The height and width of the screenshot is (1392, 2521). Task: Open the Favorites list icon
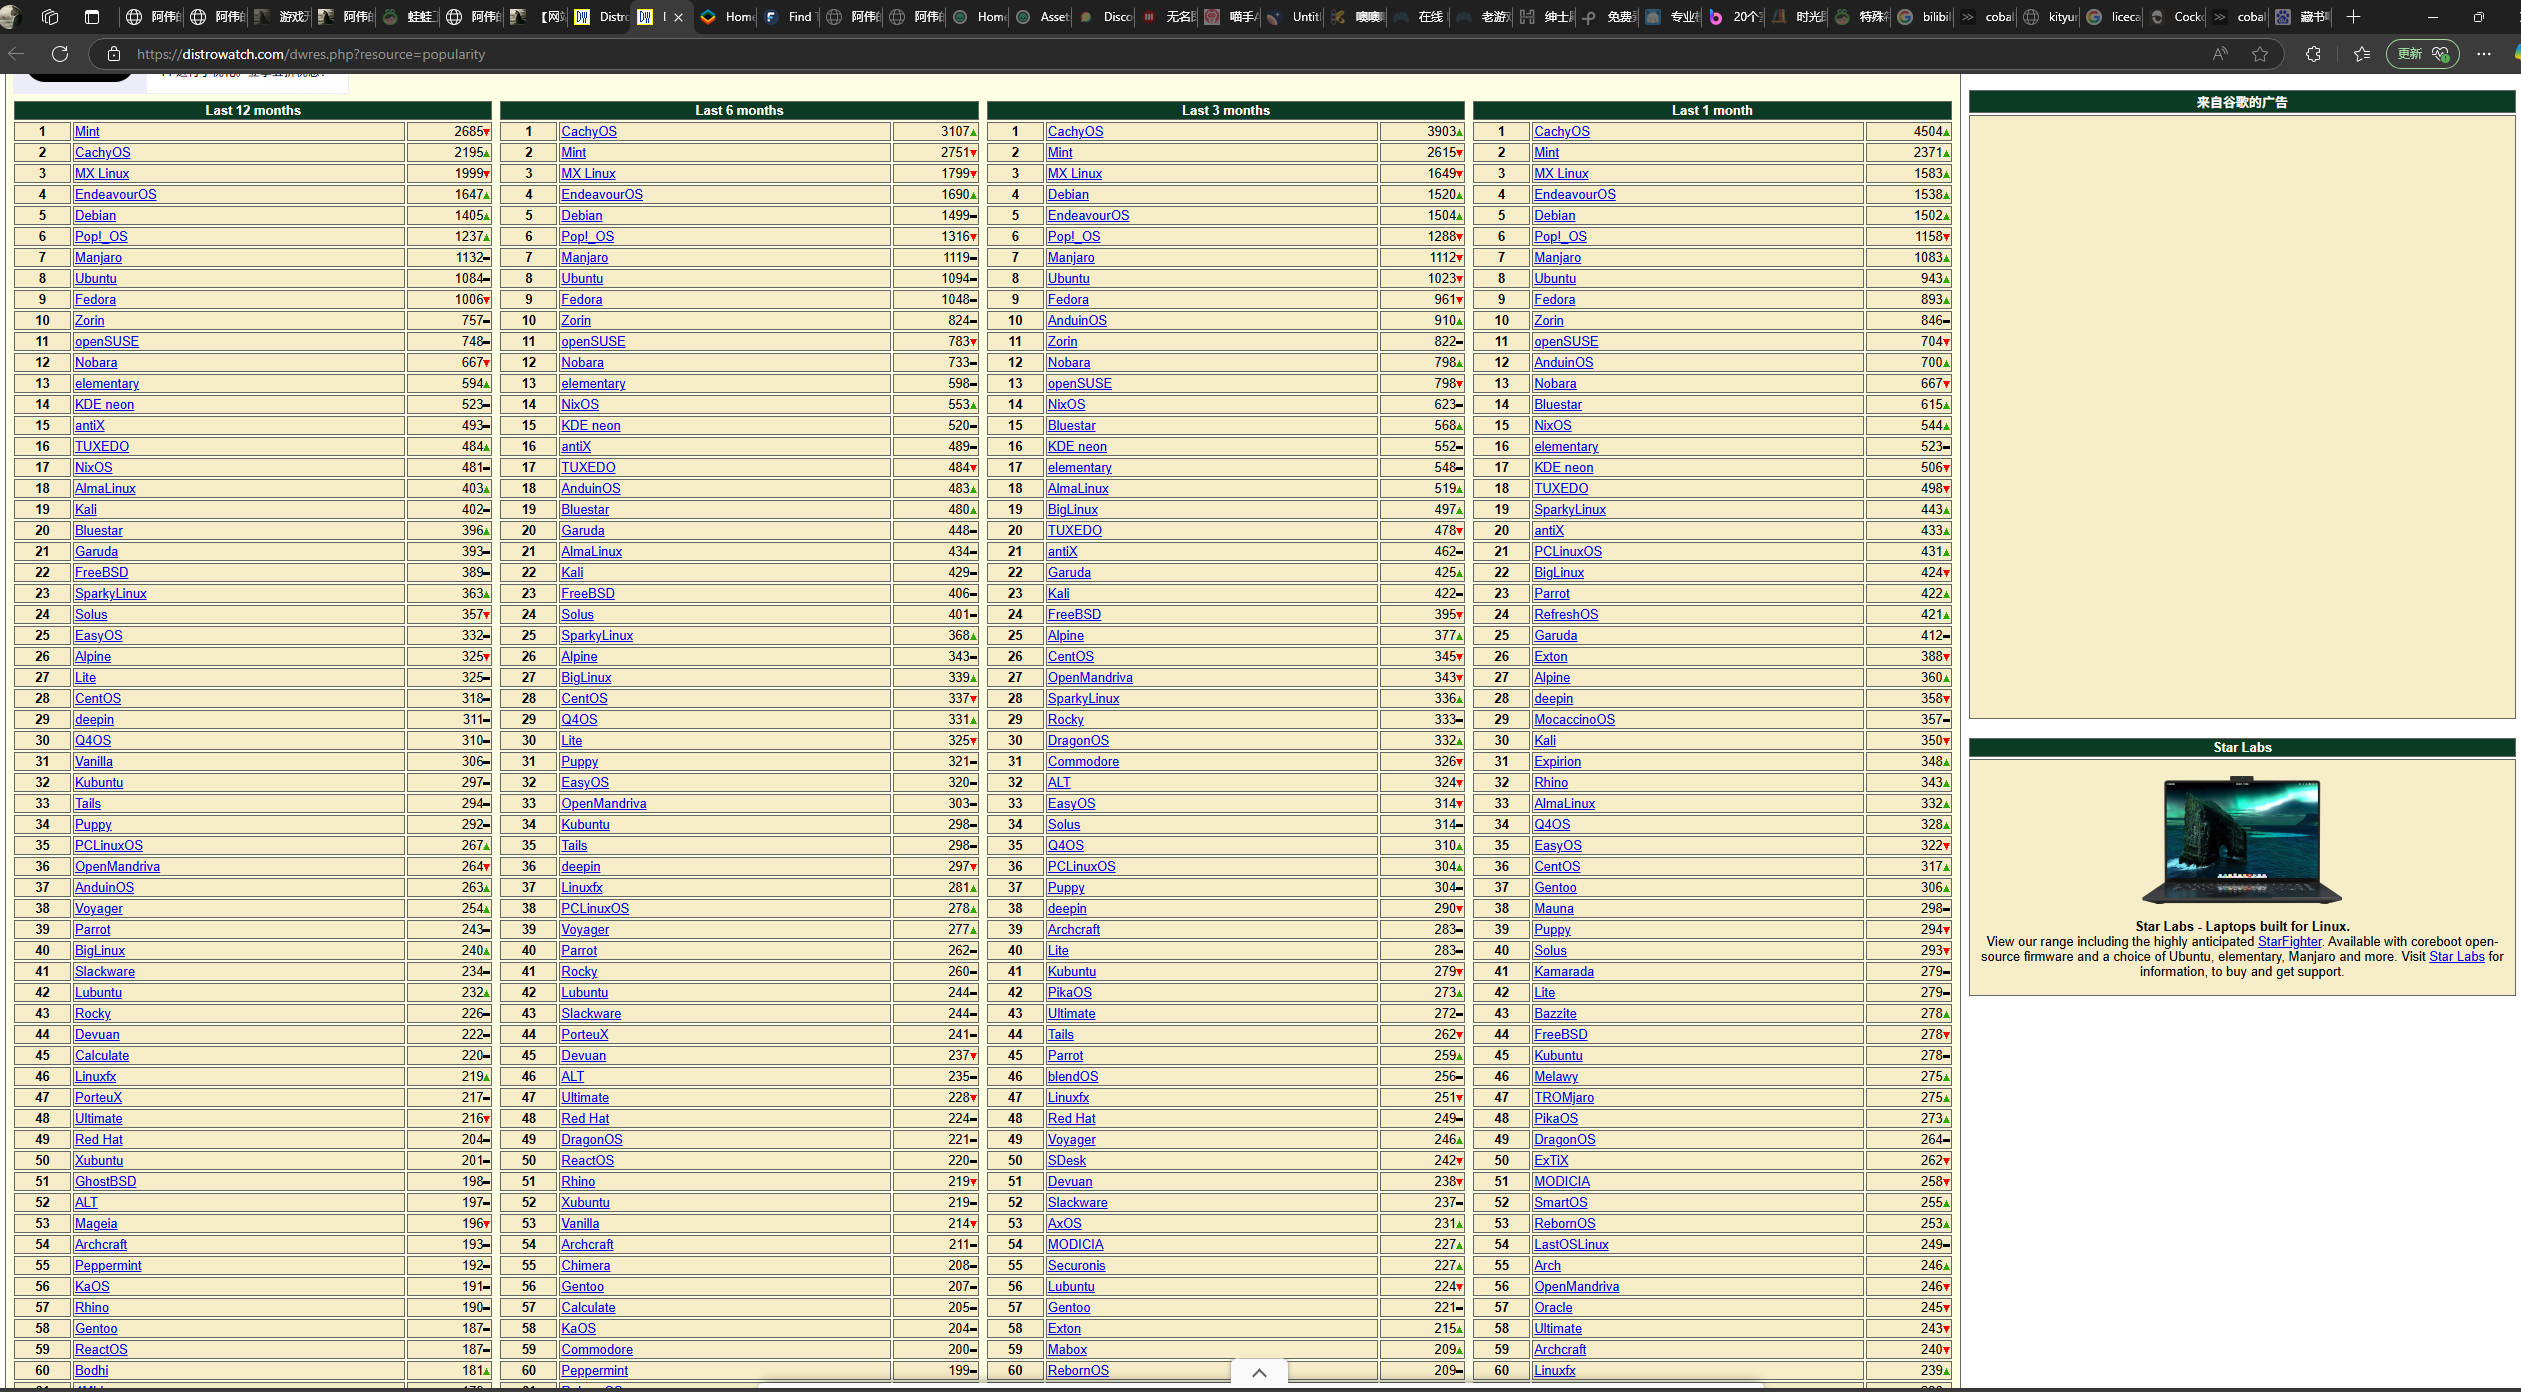pos(2362,54)
